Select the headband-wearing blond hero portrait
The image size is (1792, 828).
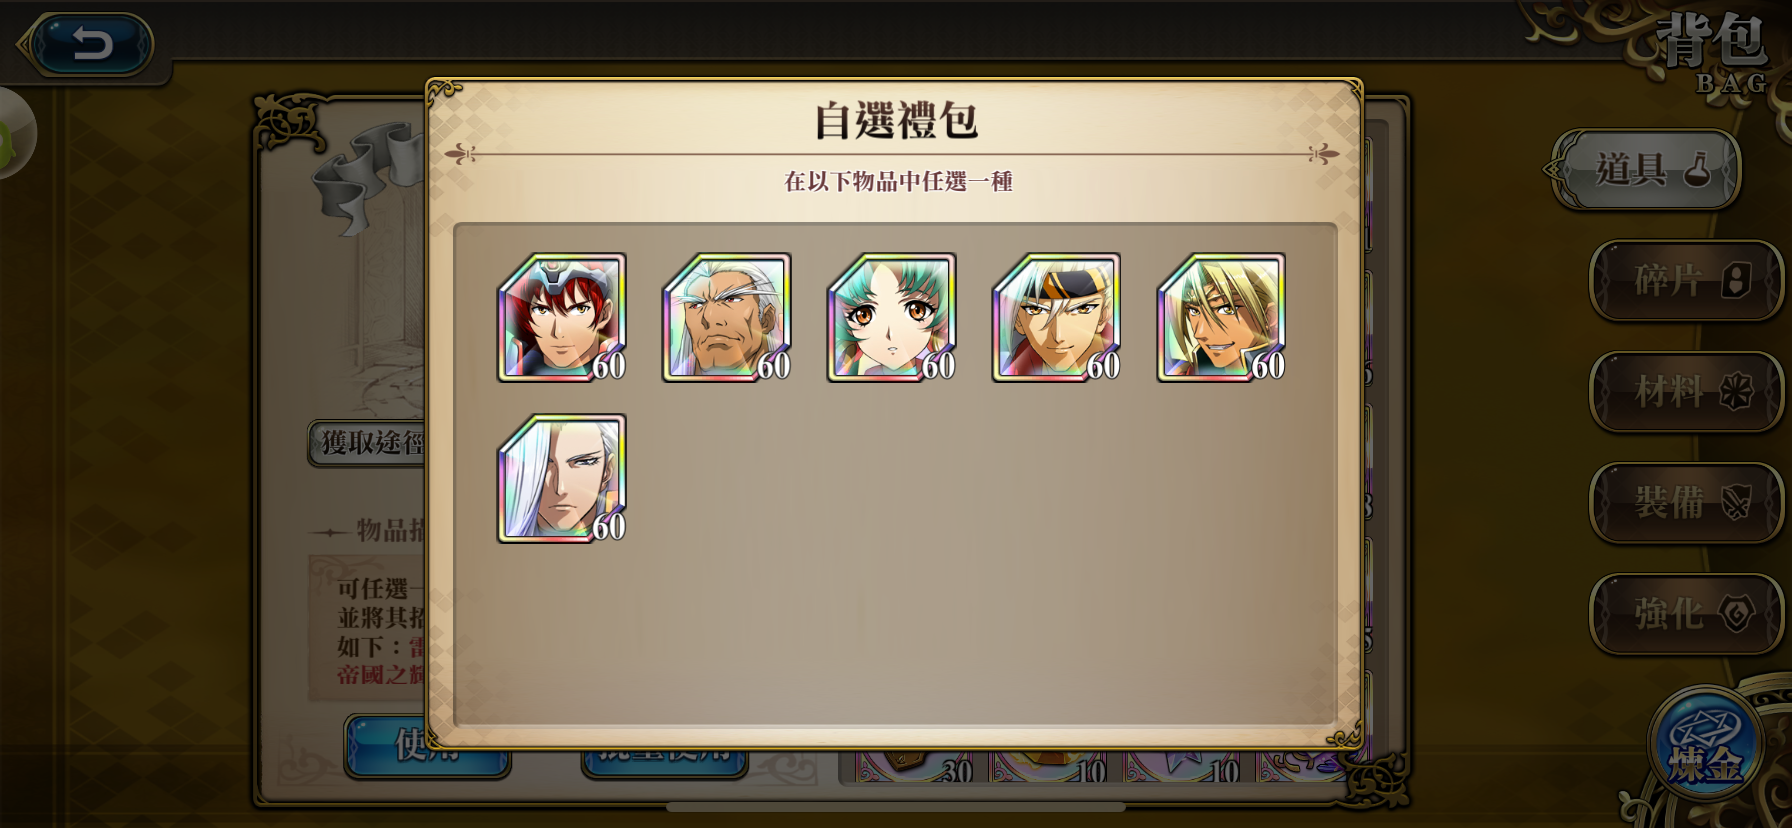point(1057,317)
